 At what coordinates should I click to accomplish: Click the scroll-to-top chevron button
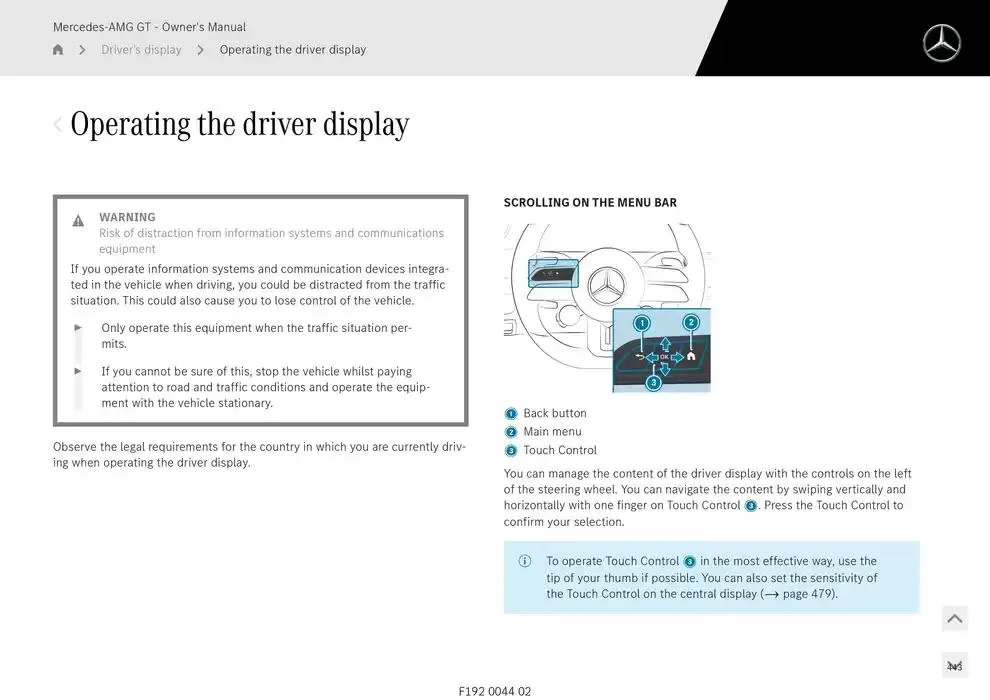pos(954,618)
